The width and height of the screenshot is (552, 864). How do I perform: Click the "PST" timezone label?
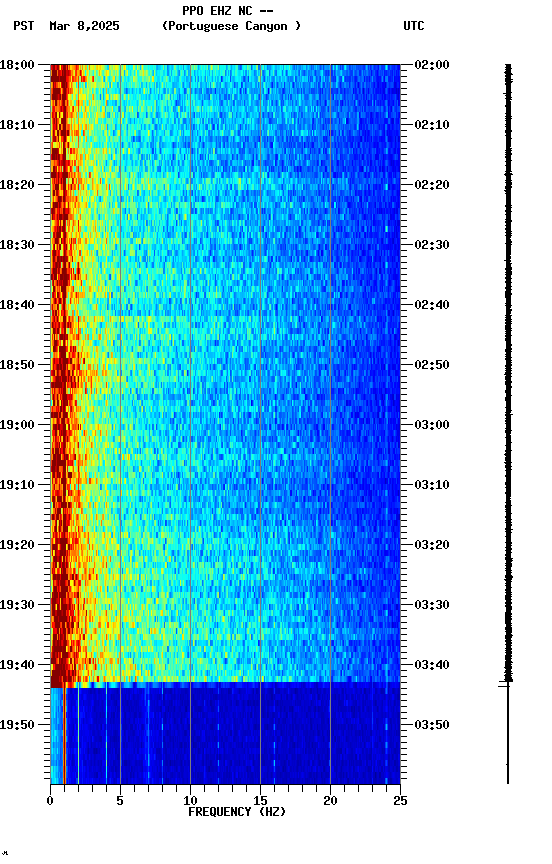[24, 26]
